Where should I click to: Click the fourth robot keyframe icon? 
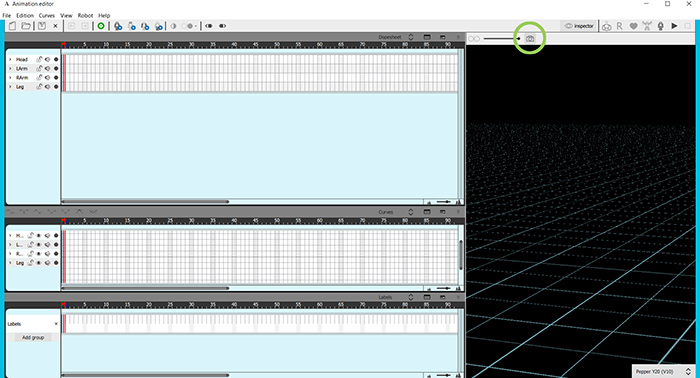click(159, 26)
